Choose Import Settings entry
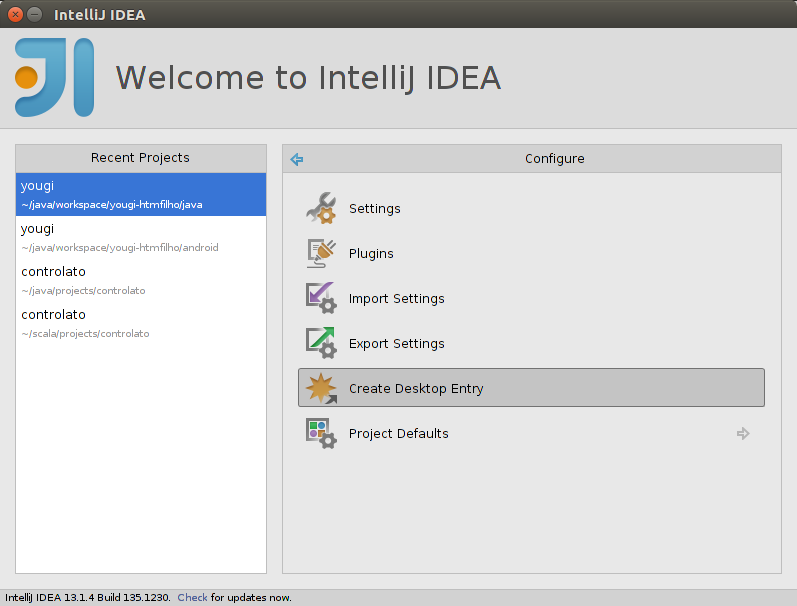Screen dimensions: 797x606 [x=531, y=298]
